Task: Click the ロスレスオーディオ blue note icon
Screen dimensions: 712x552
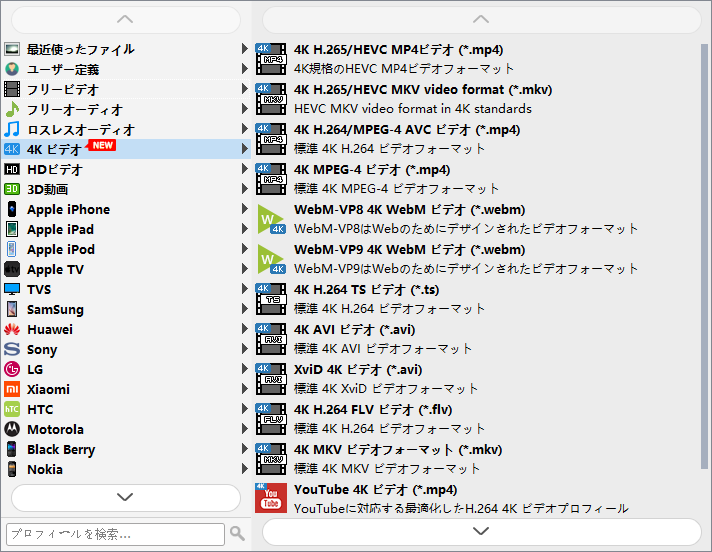Action: [x=12, y=129]
